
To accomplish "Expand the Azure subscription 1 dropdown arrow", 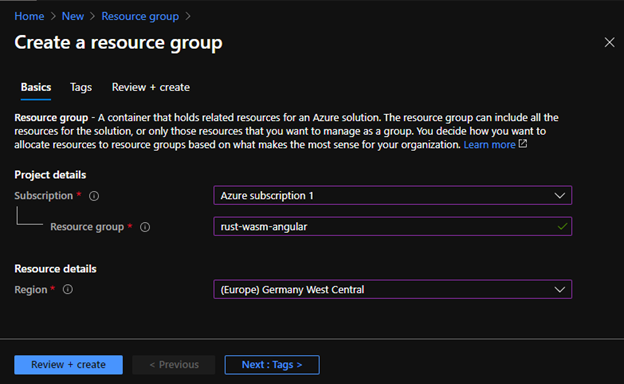I will tap(560, 196).
